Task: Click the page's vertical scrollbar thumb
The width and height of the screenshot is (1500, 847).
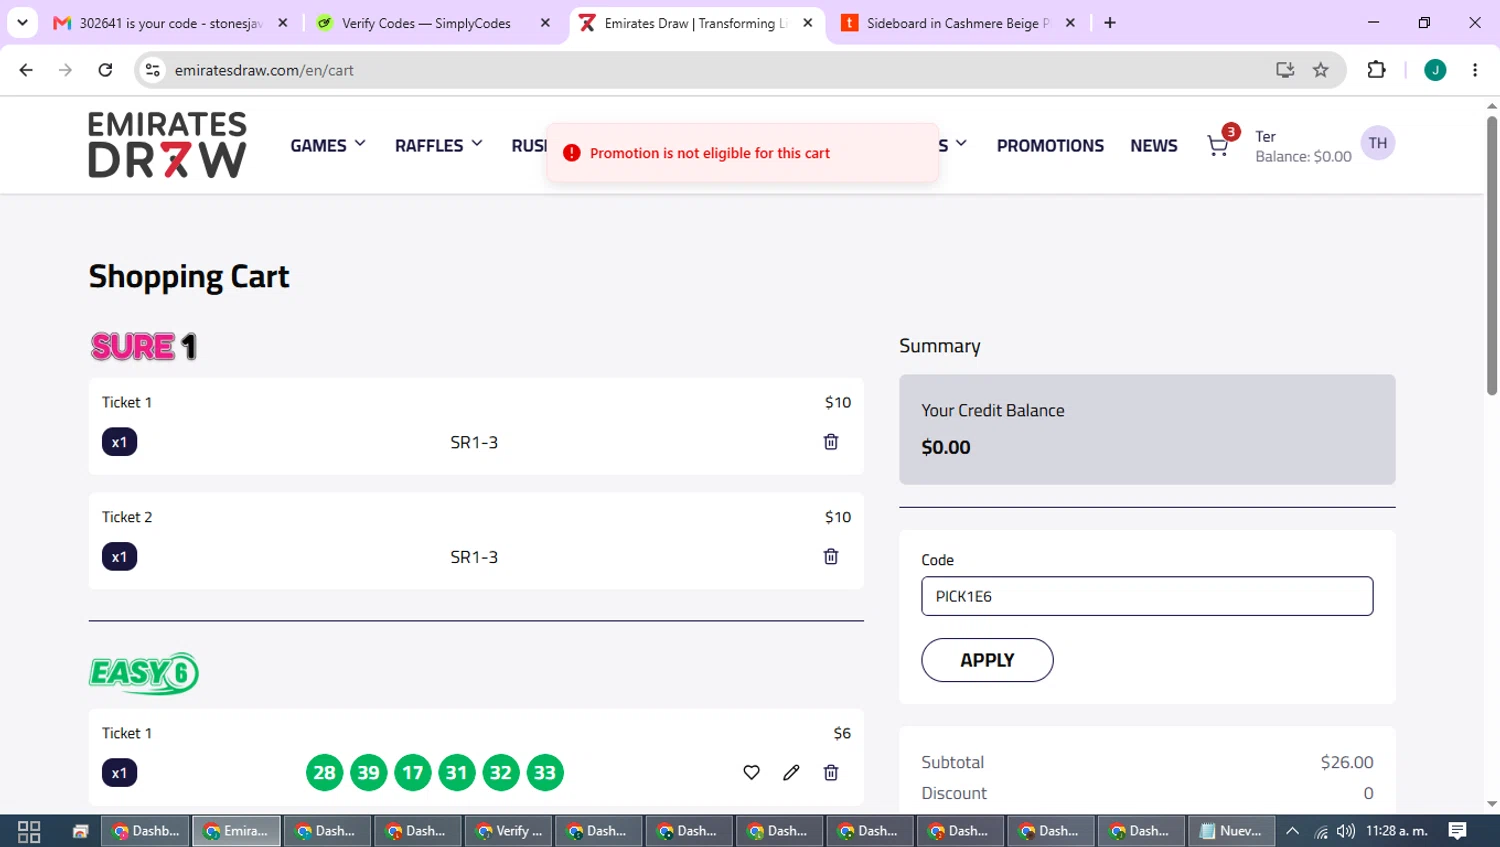Action: (1492, 255)
